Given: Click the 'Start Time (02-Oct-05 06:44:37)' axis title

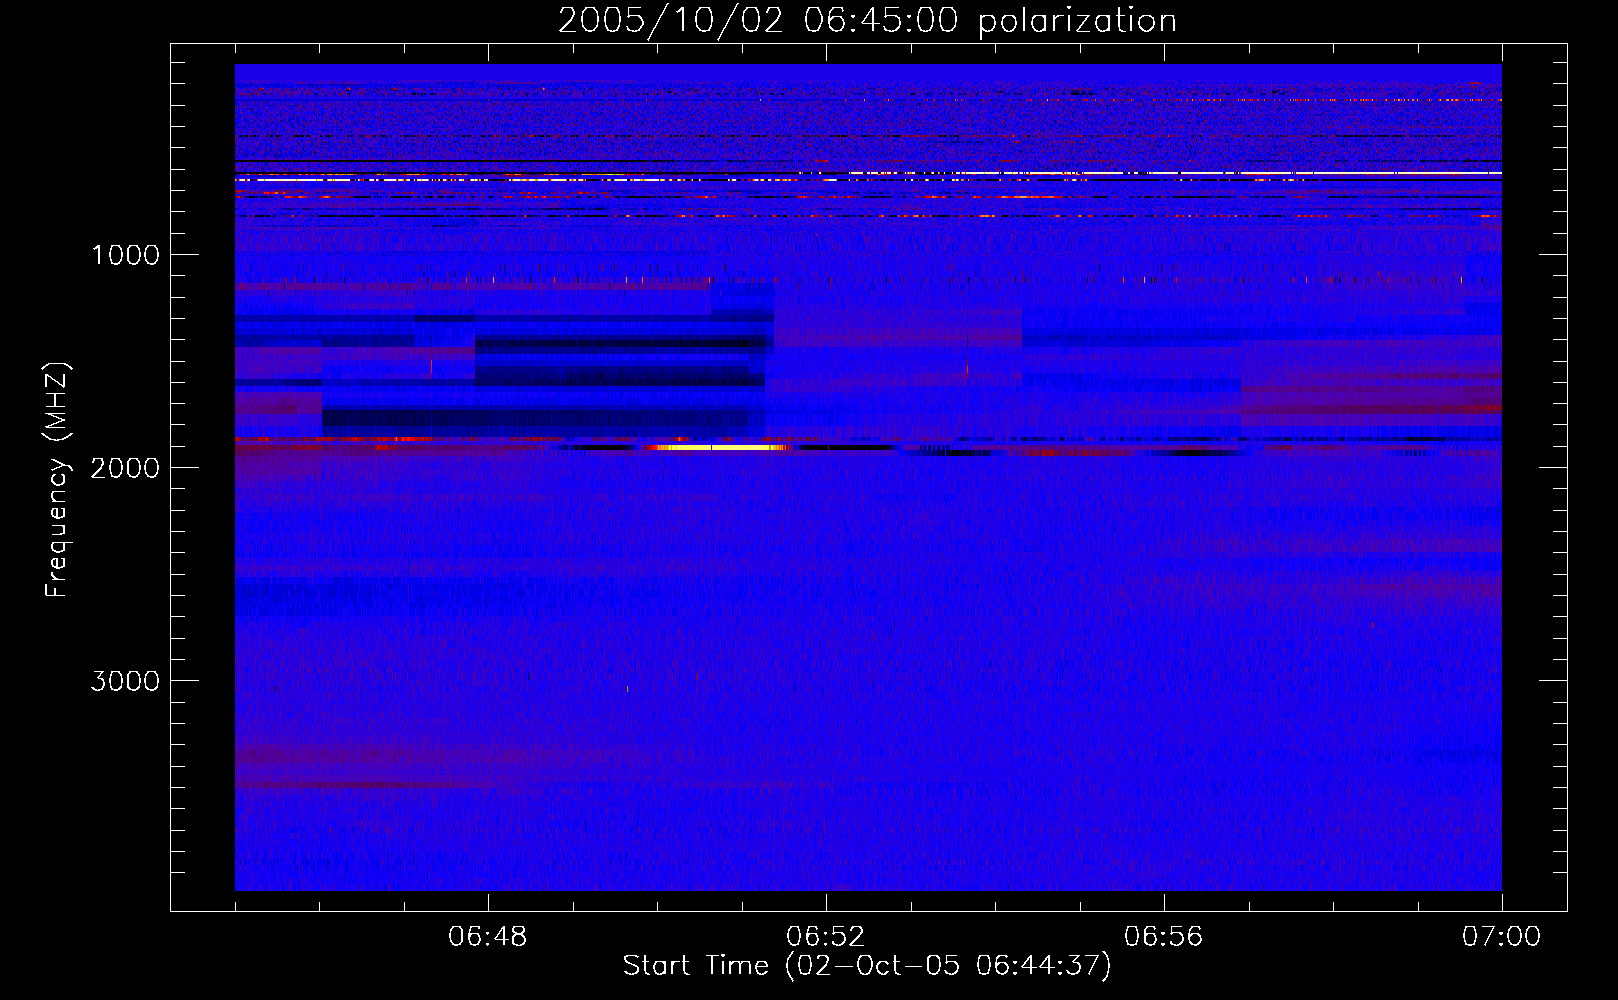Looking at the screenshot, I should (x=867, y=966).
